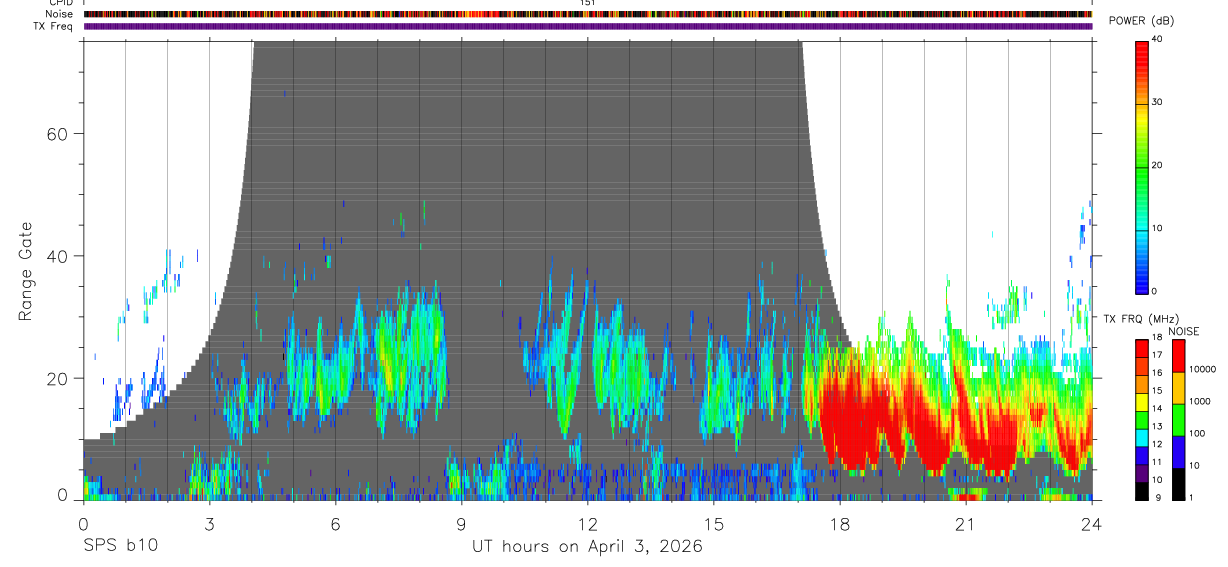Image resolution: width=1228 pixels, height=567 pixels.
Task: Click the 3 hour tick label
Action: coord(209,523)
